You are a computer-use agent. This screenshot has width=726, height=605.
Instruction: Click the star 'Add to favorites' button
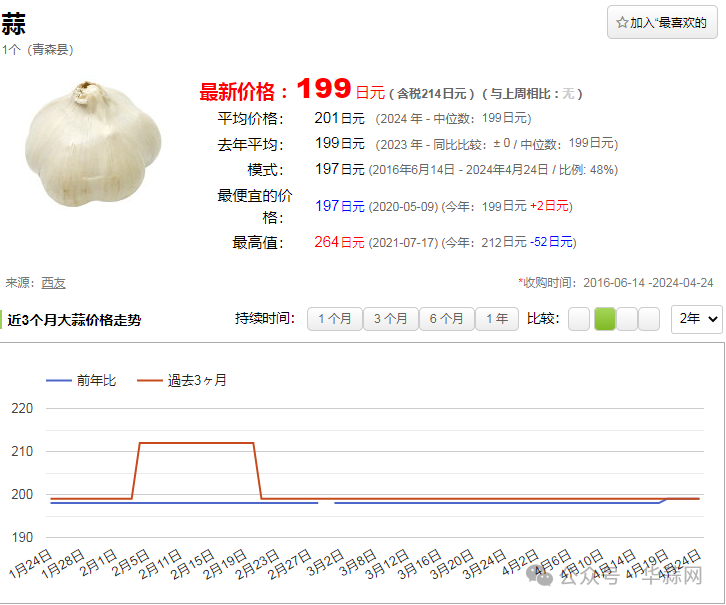click(662, 22)
